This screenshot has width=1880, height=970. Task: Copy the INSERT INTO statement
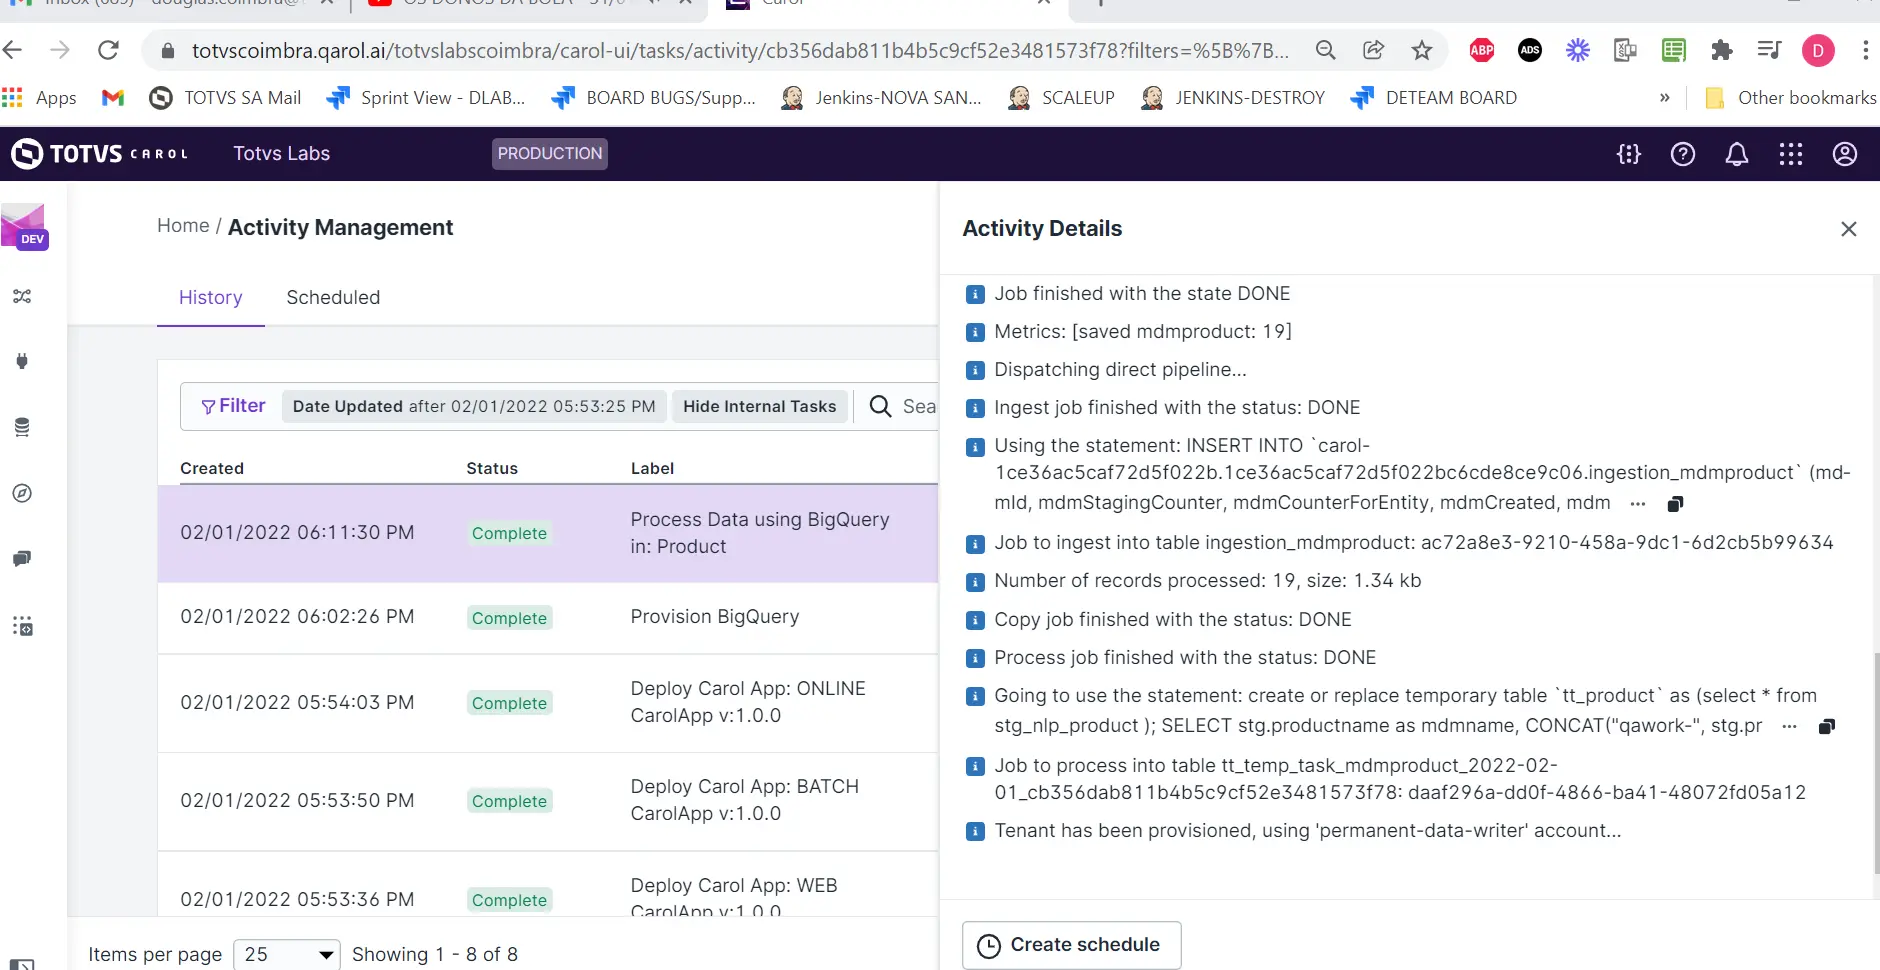(1675, 504)
